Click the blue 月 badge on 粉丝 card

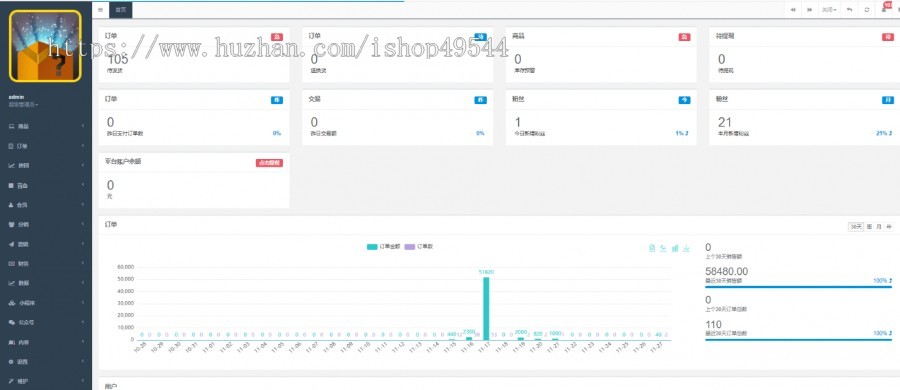point(887,100)
